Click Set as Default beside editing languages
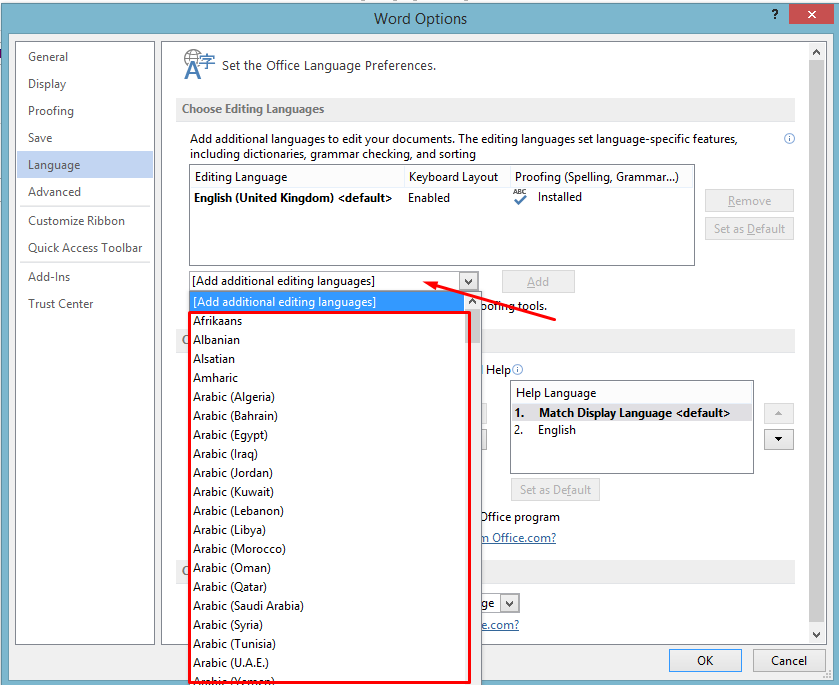Image resolution: width=839 pixels, height=685 pixels. 749,229
